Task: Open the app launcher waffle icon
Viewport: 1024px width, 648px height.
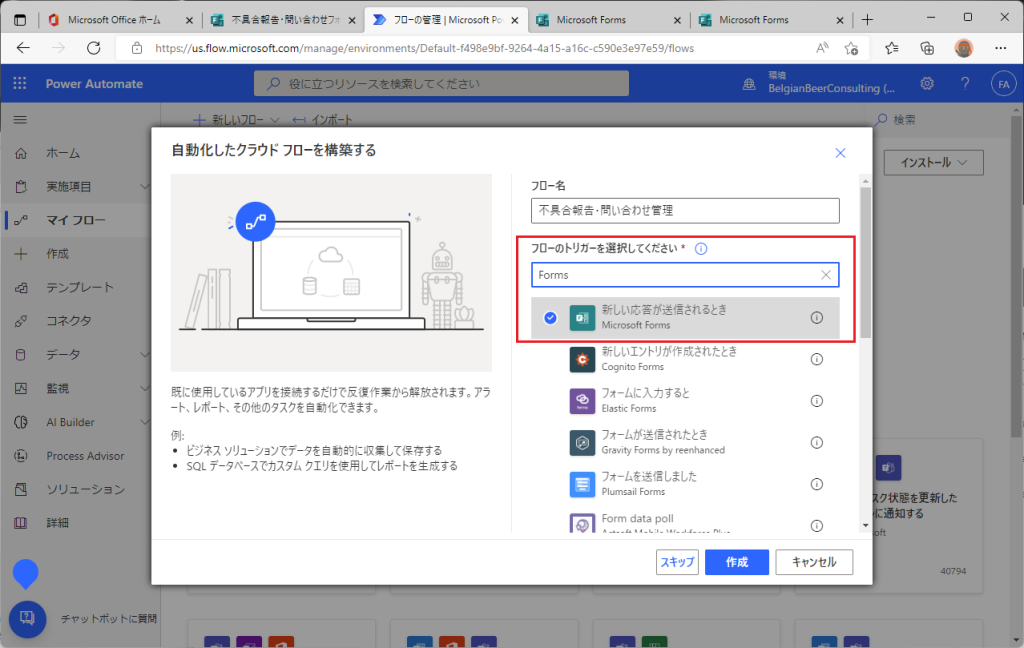Action: click(x=20, y=84)
